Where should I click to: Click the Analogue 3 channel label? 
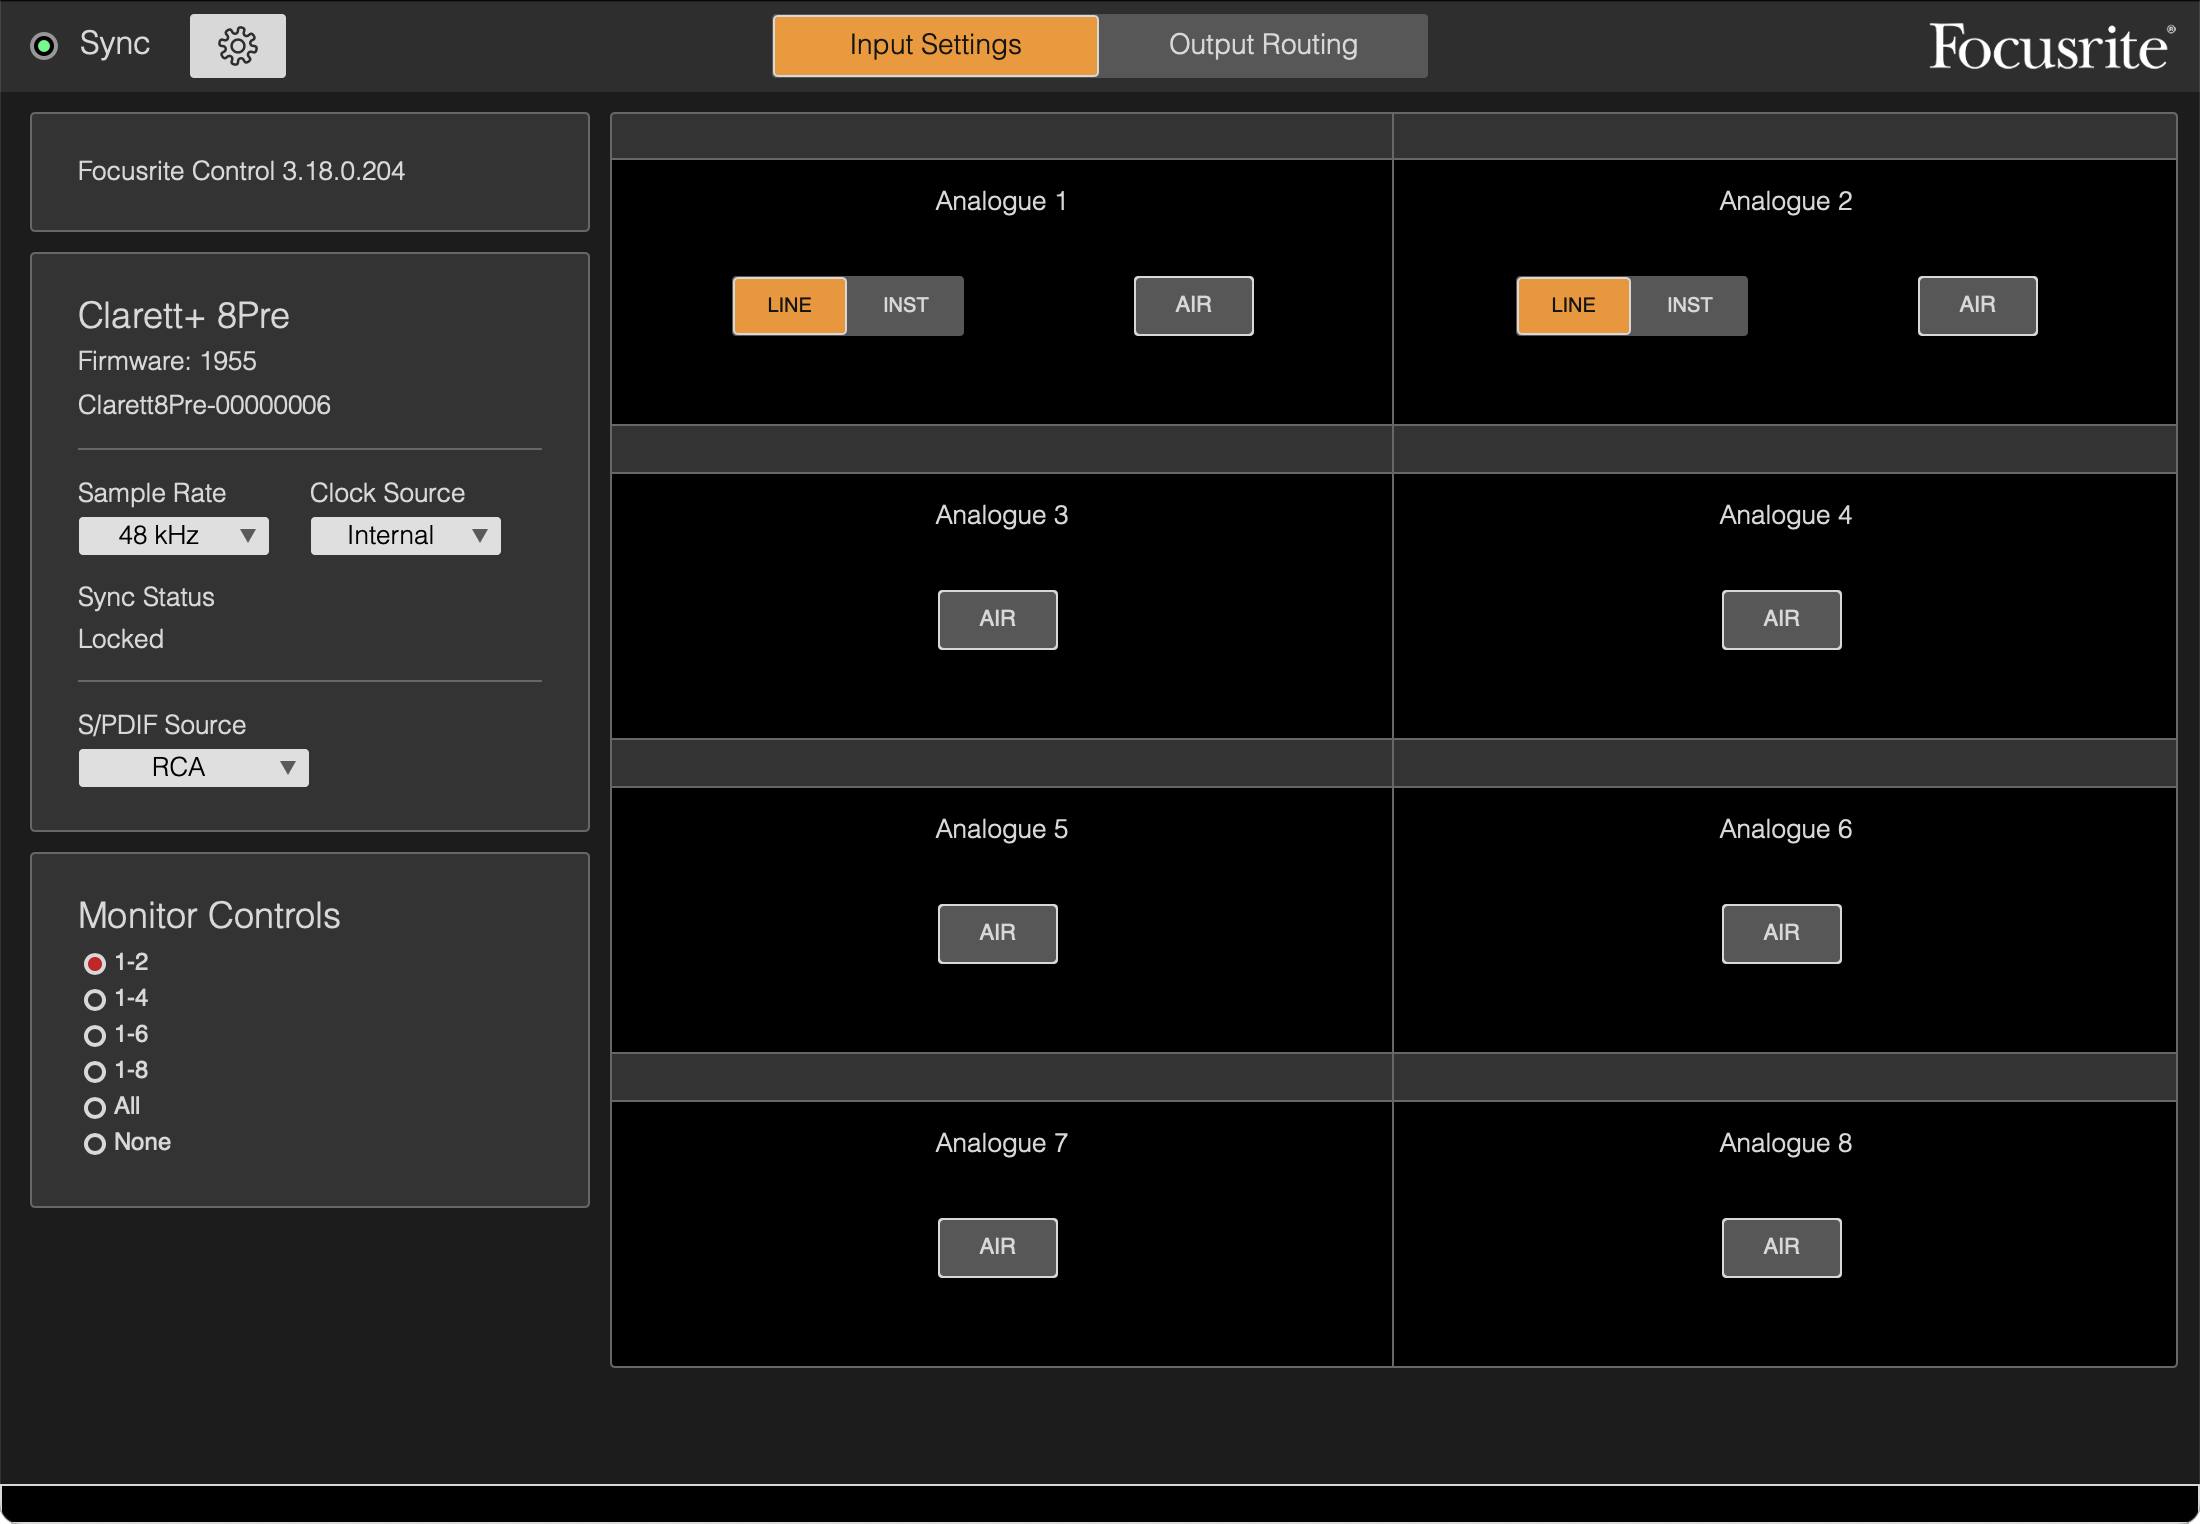coord(1001,515)
